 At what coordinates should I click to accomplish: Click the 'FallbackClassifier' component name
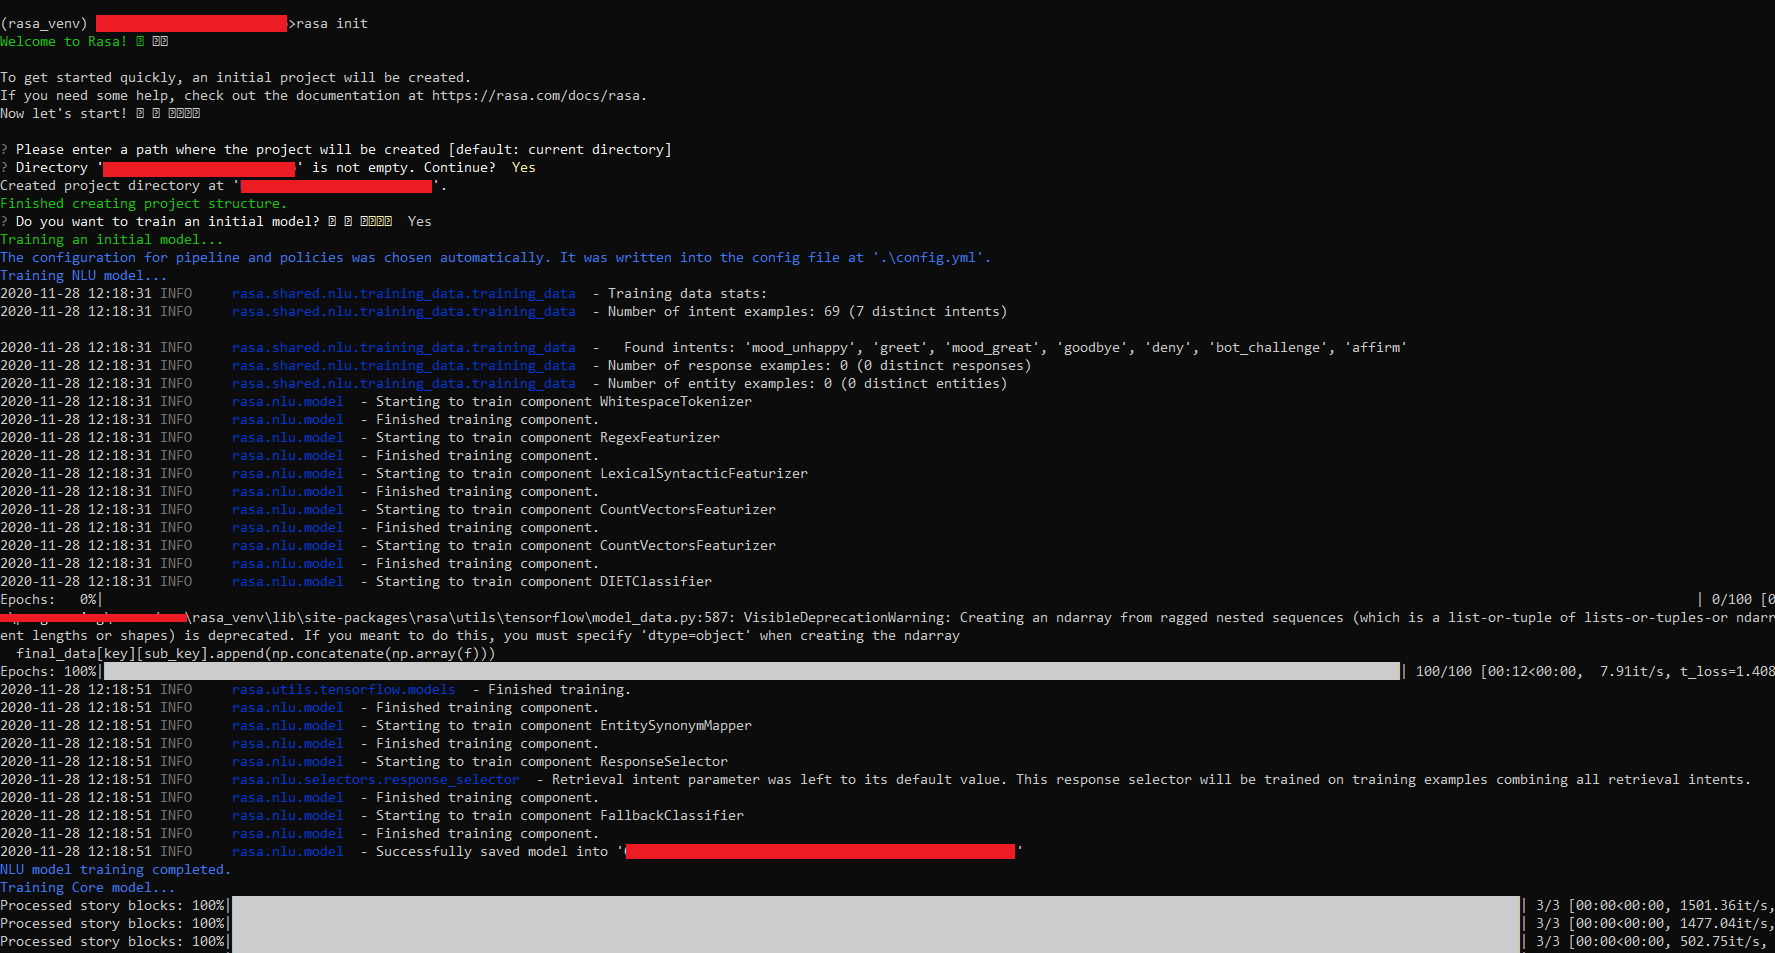pos(671,816)
